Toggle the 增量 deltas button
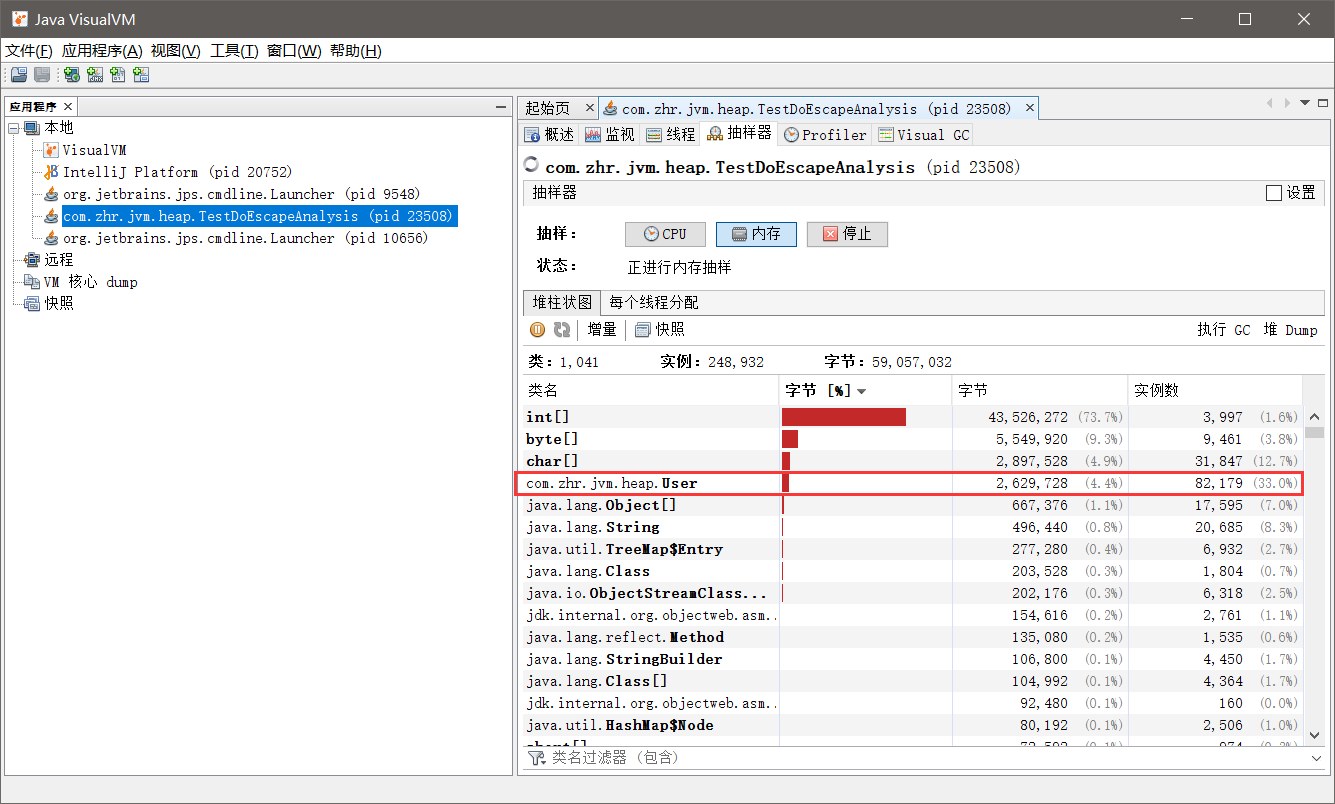Image resolution: width=1335 pixels, height=804 pixels. [602, 330]
